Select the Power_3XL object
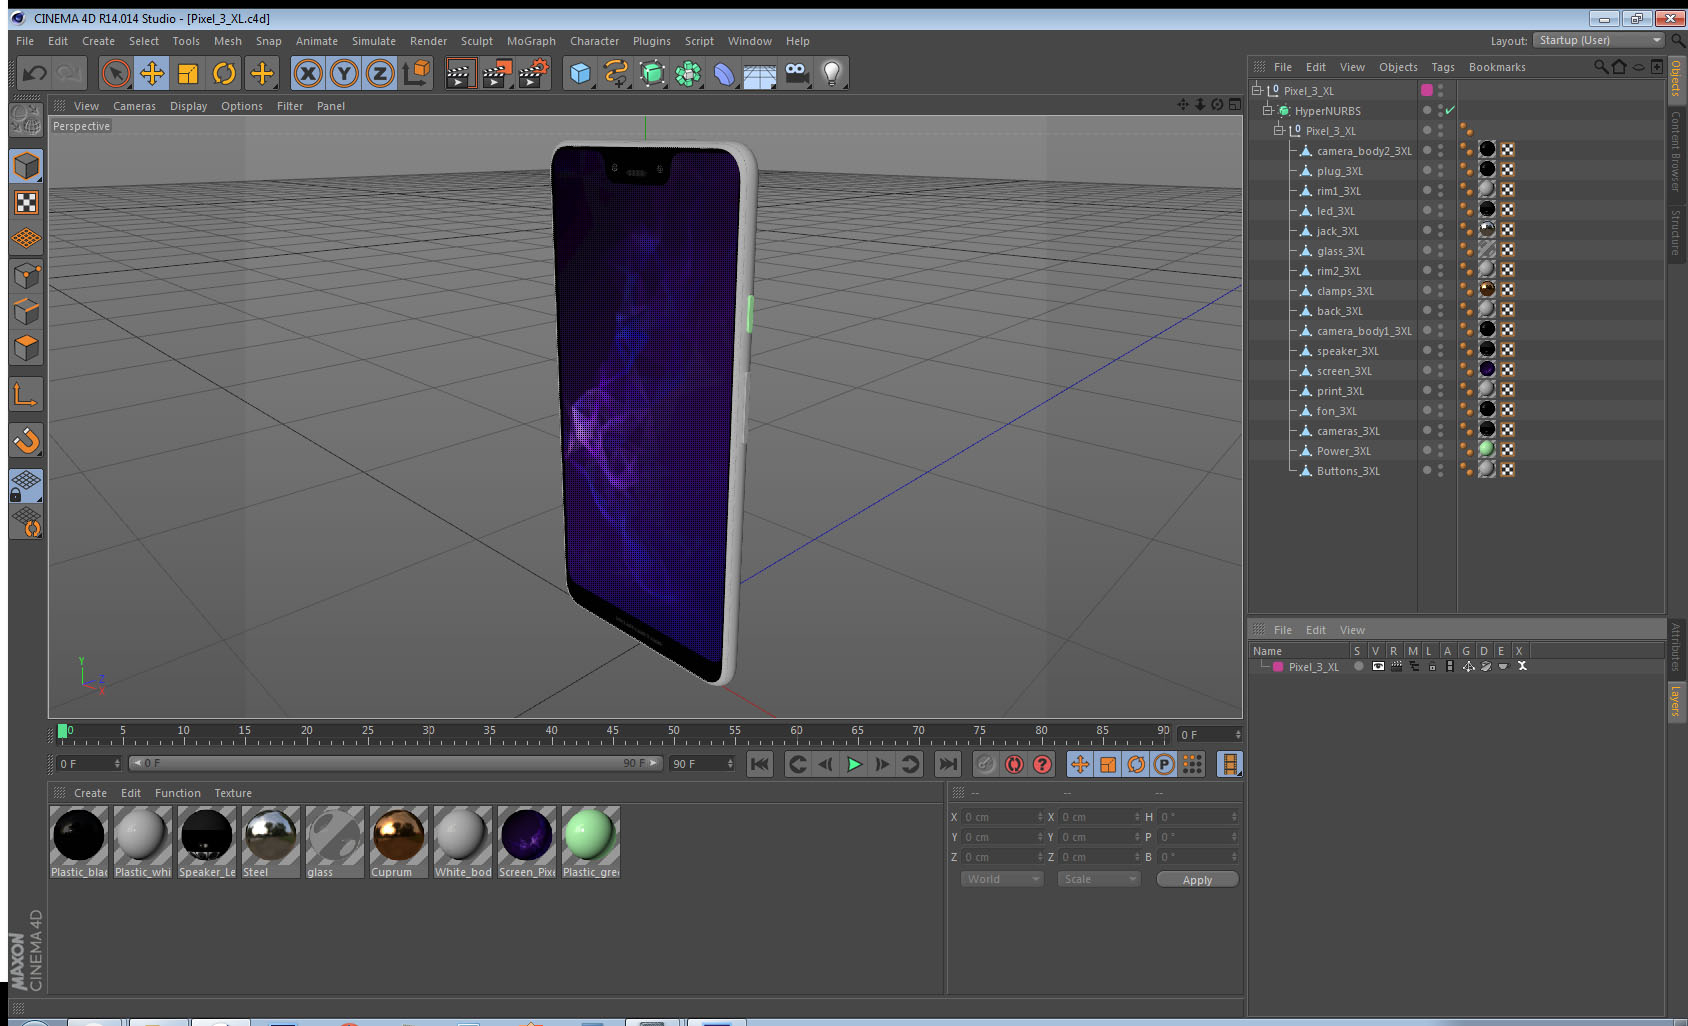 (x=1343, y=451)
